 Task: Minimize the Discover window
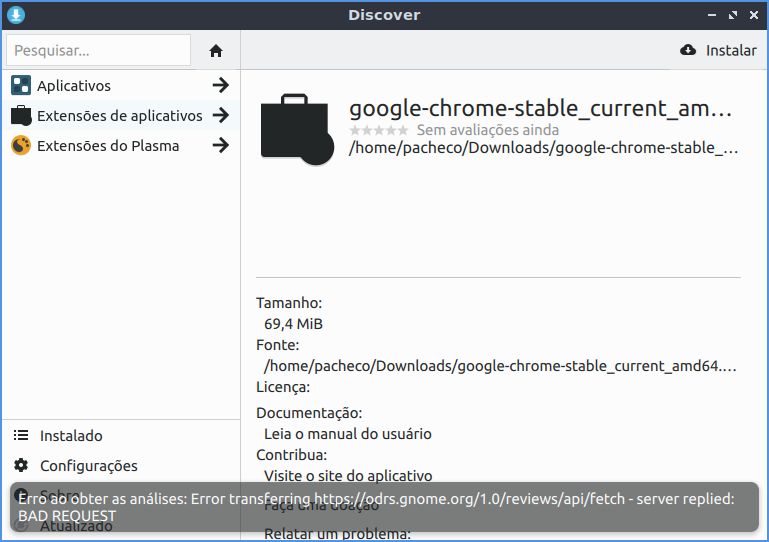[712, 15]
